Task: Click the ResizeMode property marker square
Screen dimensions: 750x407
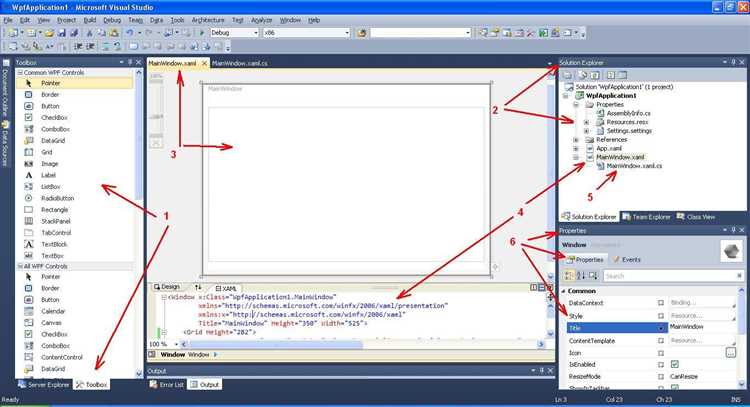Action: 661,377
